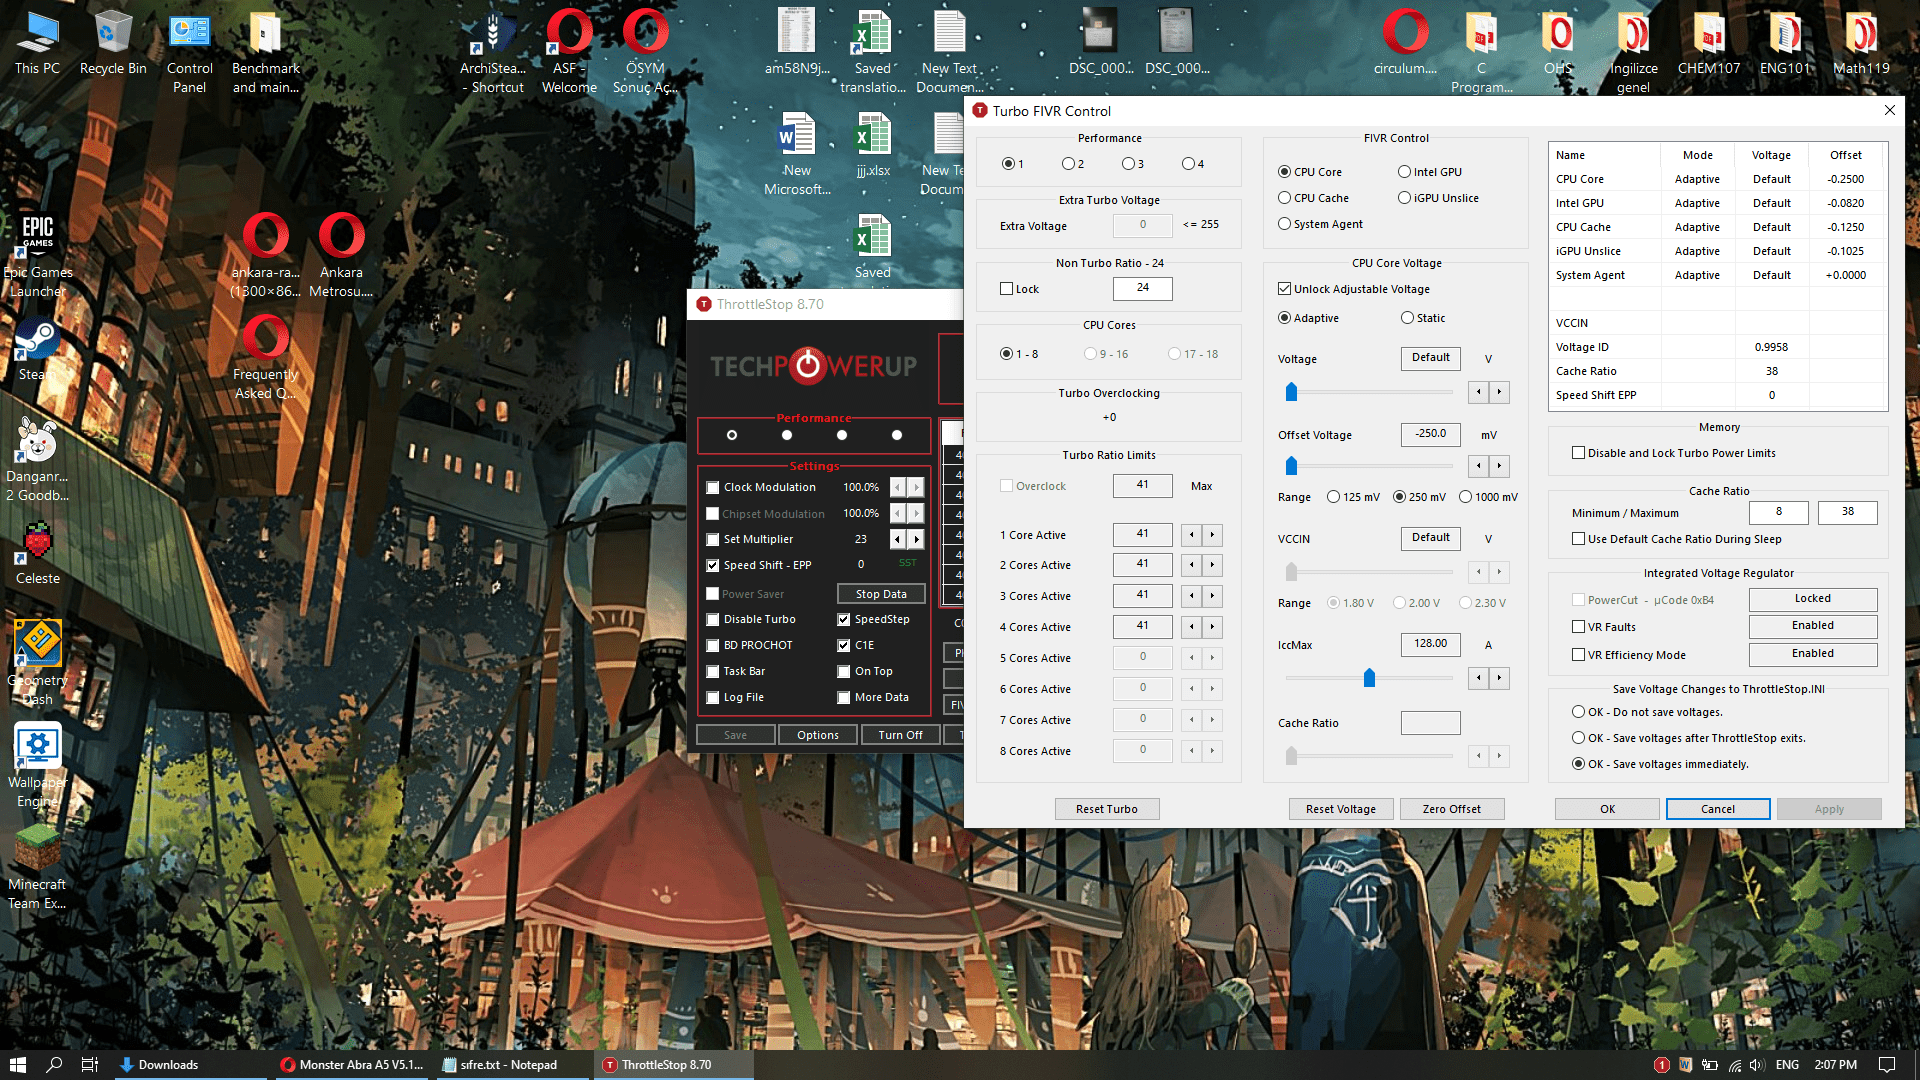The height and width of the screenshot is (1080, 1920).
Task: Open the Control Panel desktop icon
Action: tap(189, 30)
